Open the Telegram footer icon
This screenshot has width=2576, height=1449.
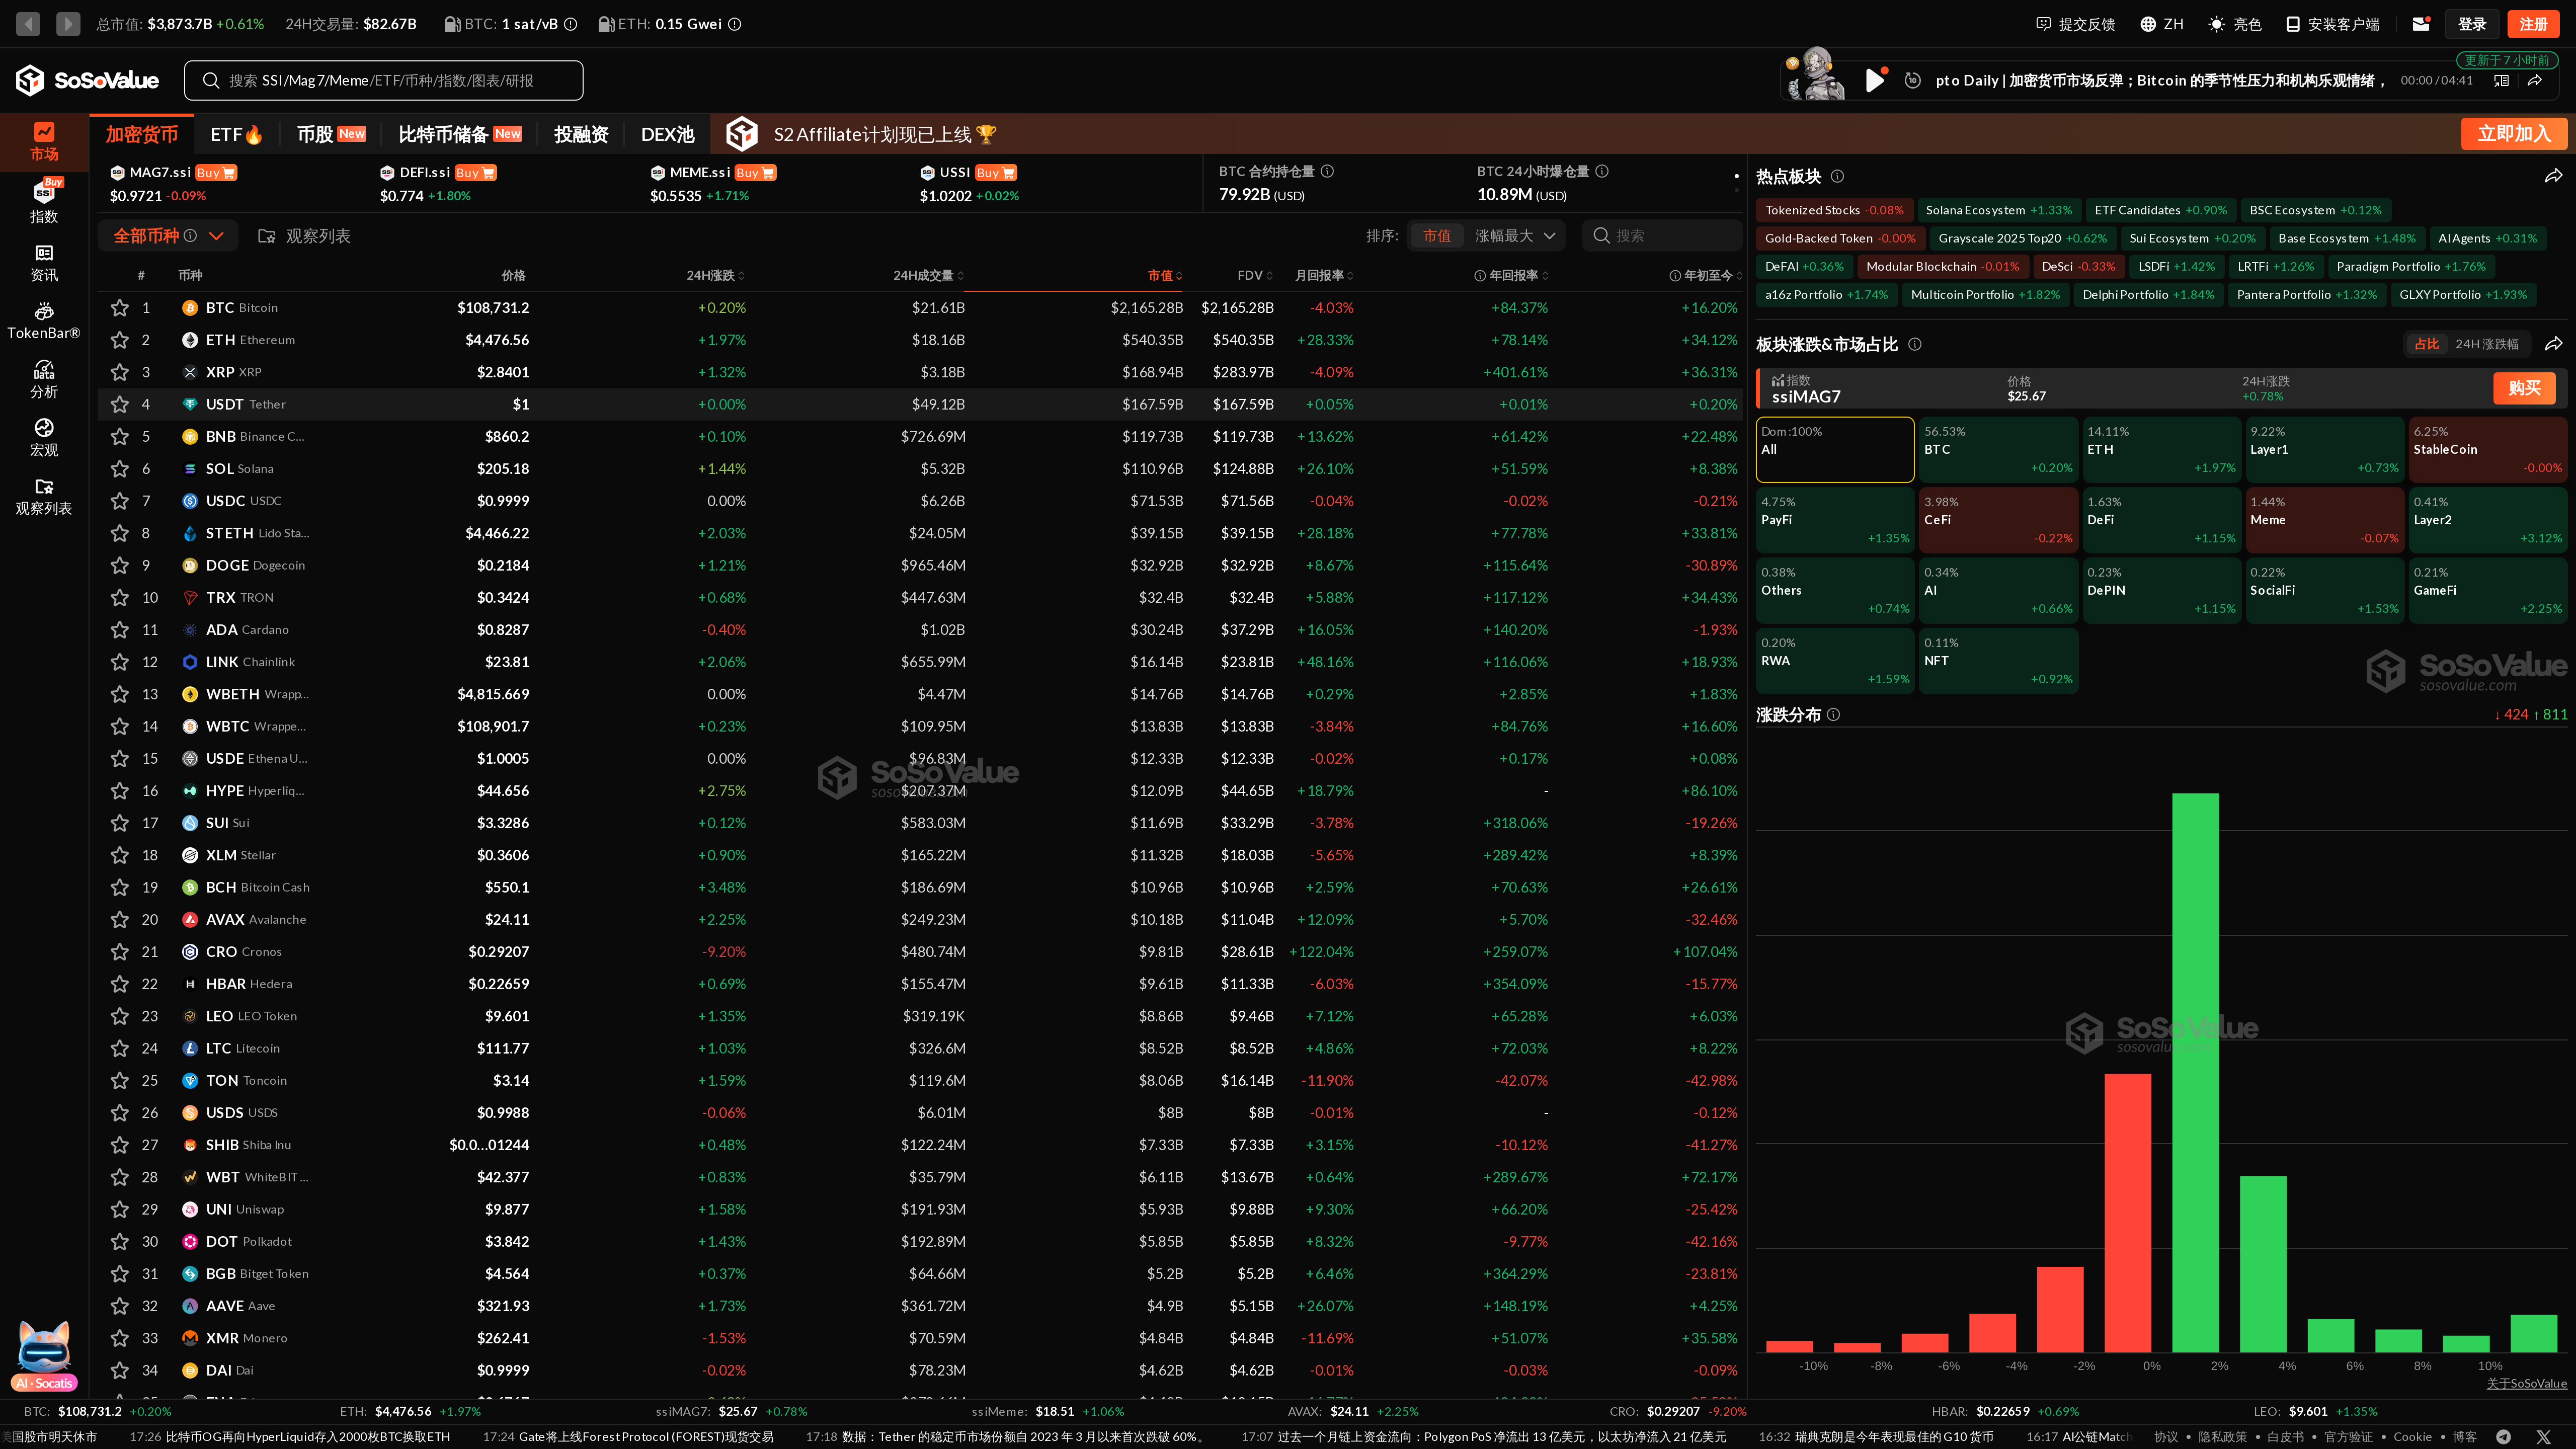pos(2504,1436)
